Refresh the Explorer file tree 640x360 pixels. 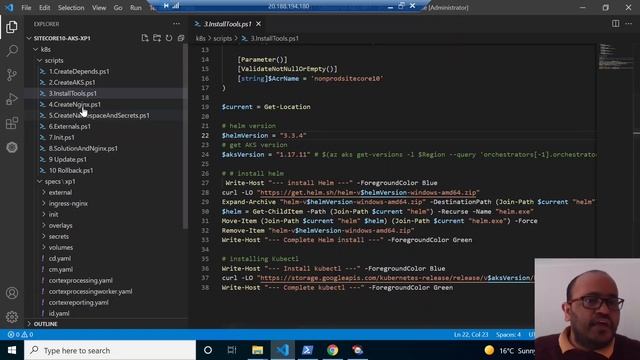[169, 38]
